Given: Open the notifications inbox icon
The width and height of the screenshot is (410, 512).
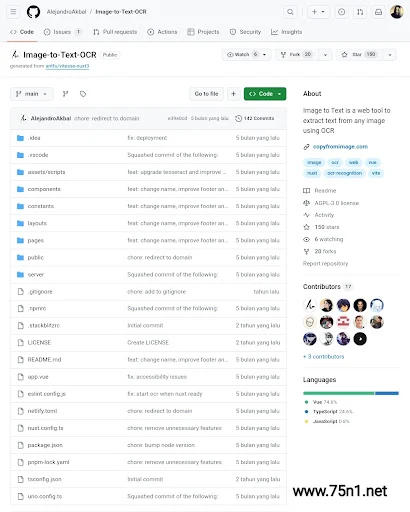Looking at the screenshot, I should (378, 12).
